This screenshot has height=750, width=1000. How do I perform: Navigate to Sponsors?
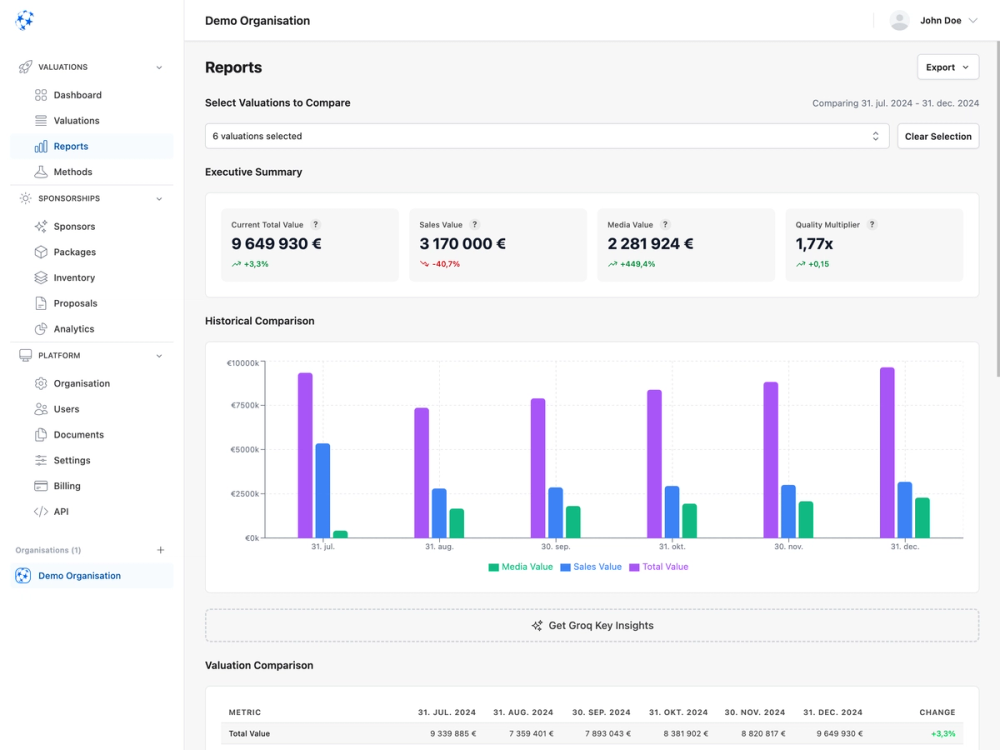[72, 226]
